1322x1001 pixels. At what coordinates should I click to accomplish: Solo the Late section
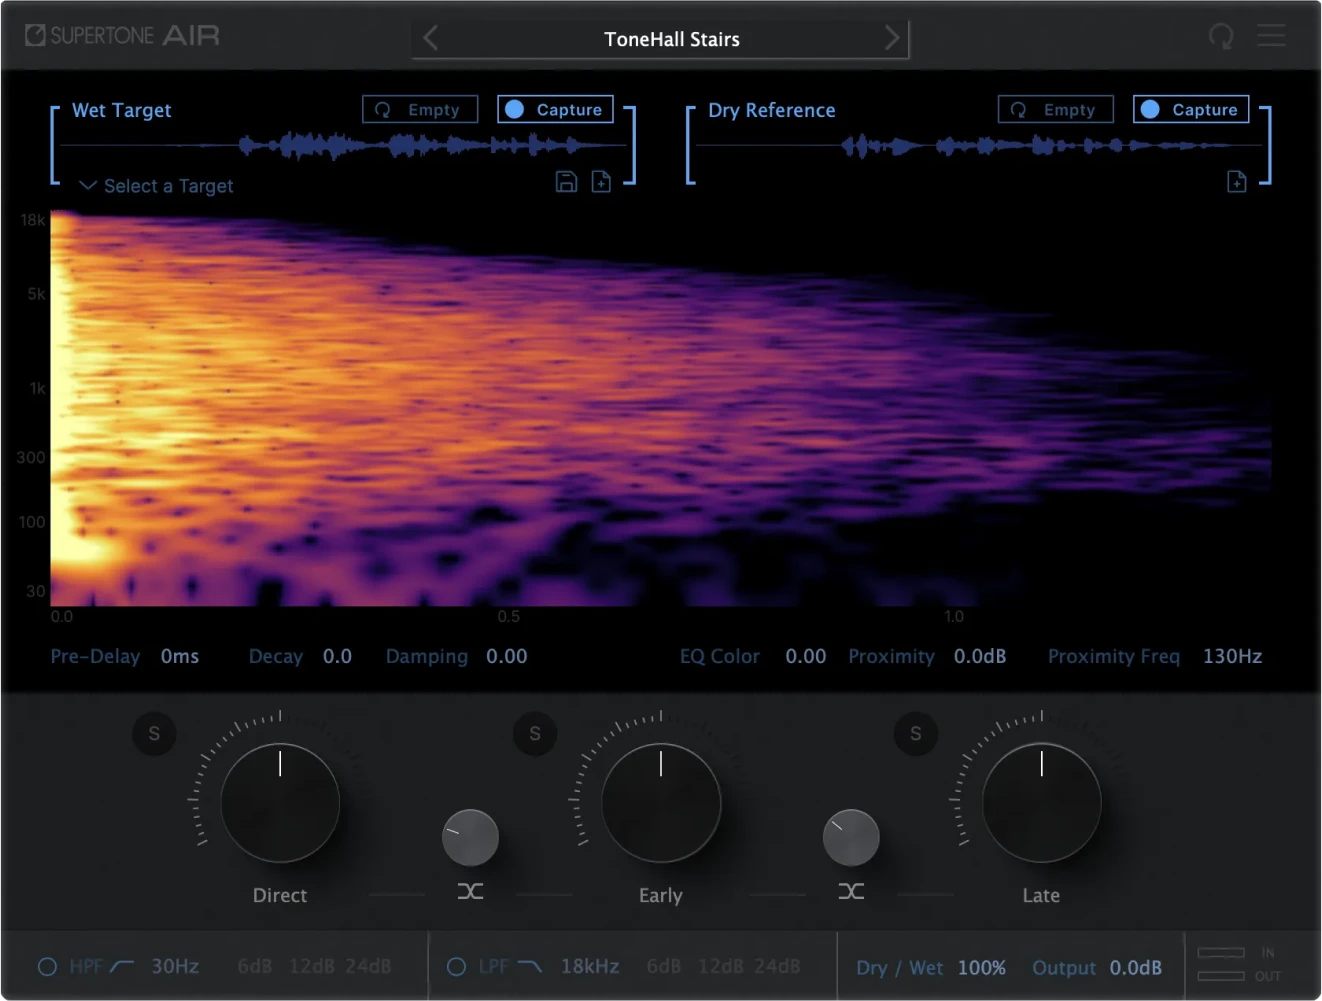point(915,734)
